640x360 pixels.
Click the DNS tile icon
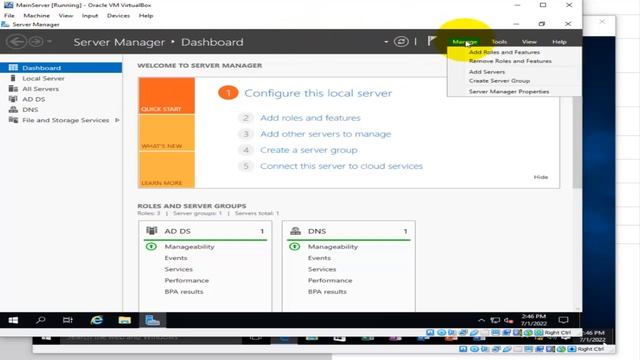[295, 231]
